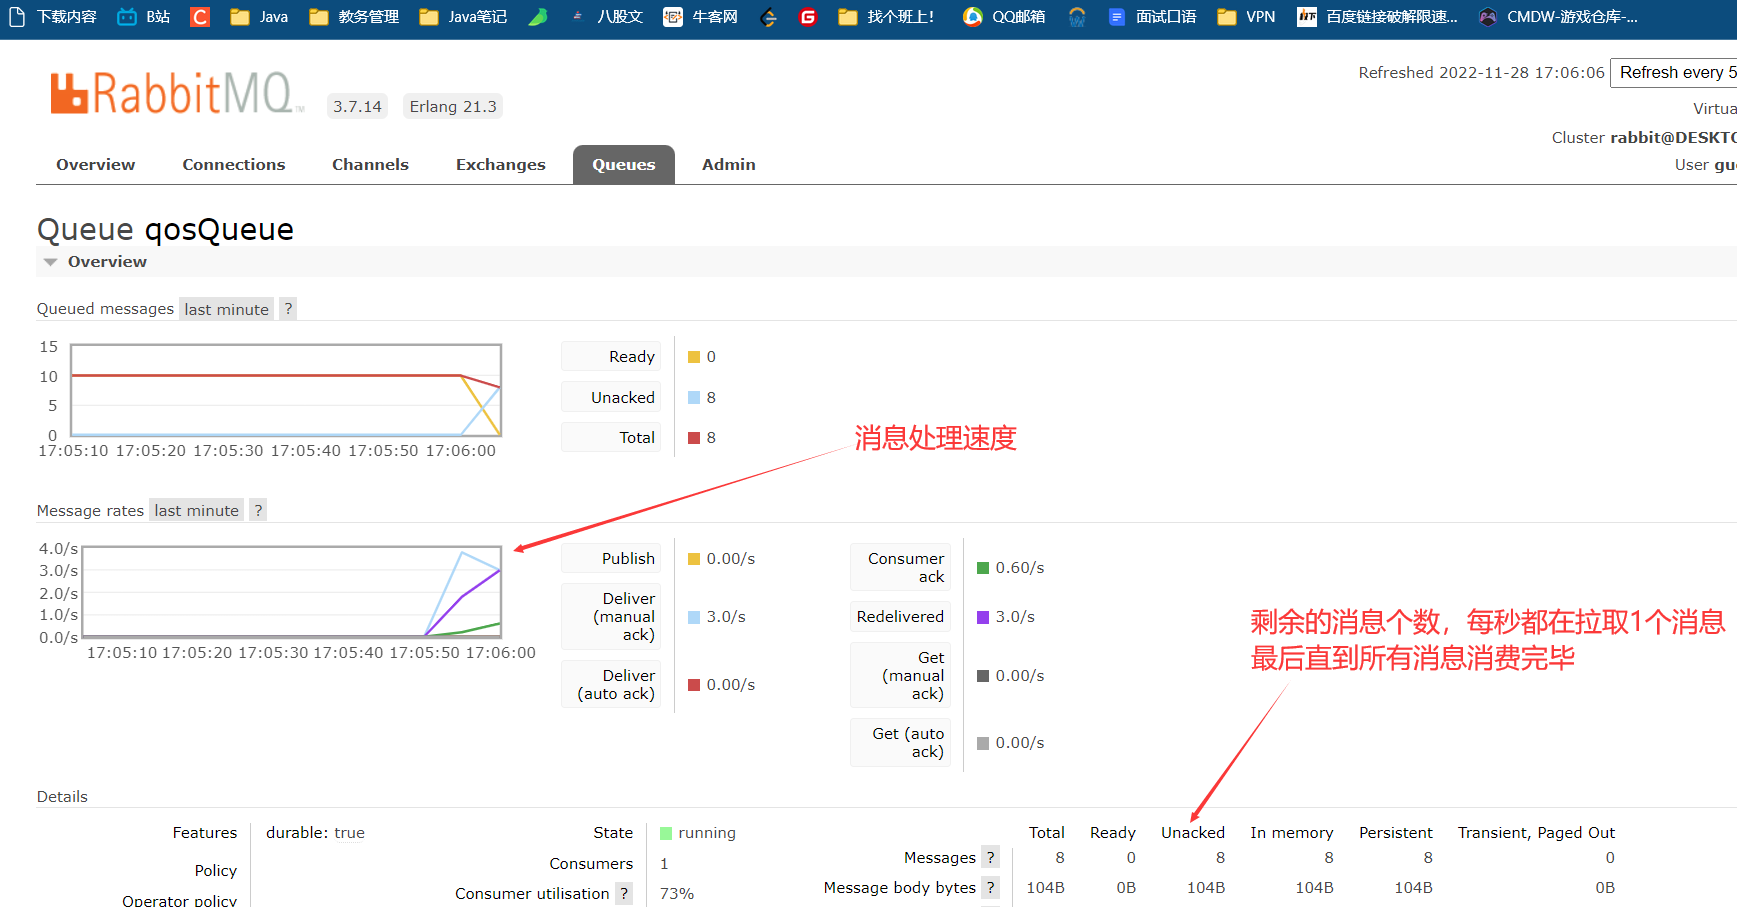Click the Erlang 21.3 version label
Image resolution: width=1737 pixels, height=907 pixels.
(x=453, y=107)
